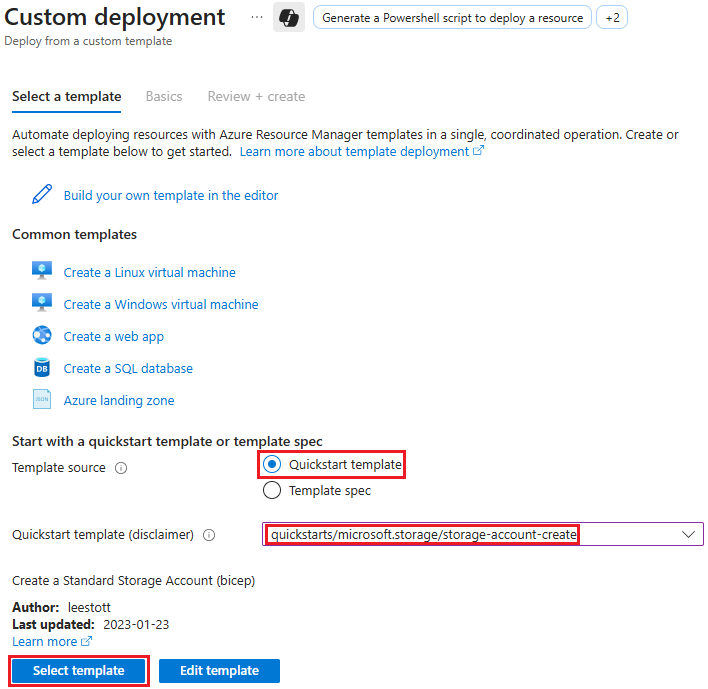708x689 pixels.
Task: Select the Quickstart template radio button
Action: click(x=272, y=464)
